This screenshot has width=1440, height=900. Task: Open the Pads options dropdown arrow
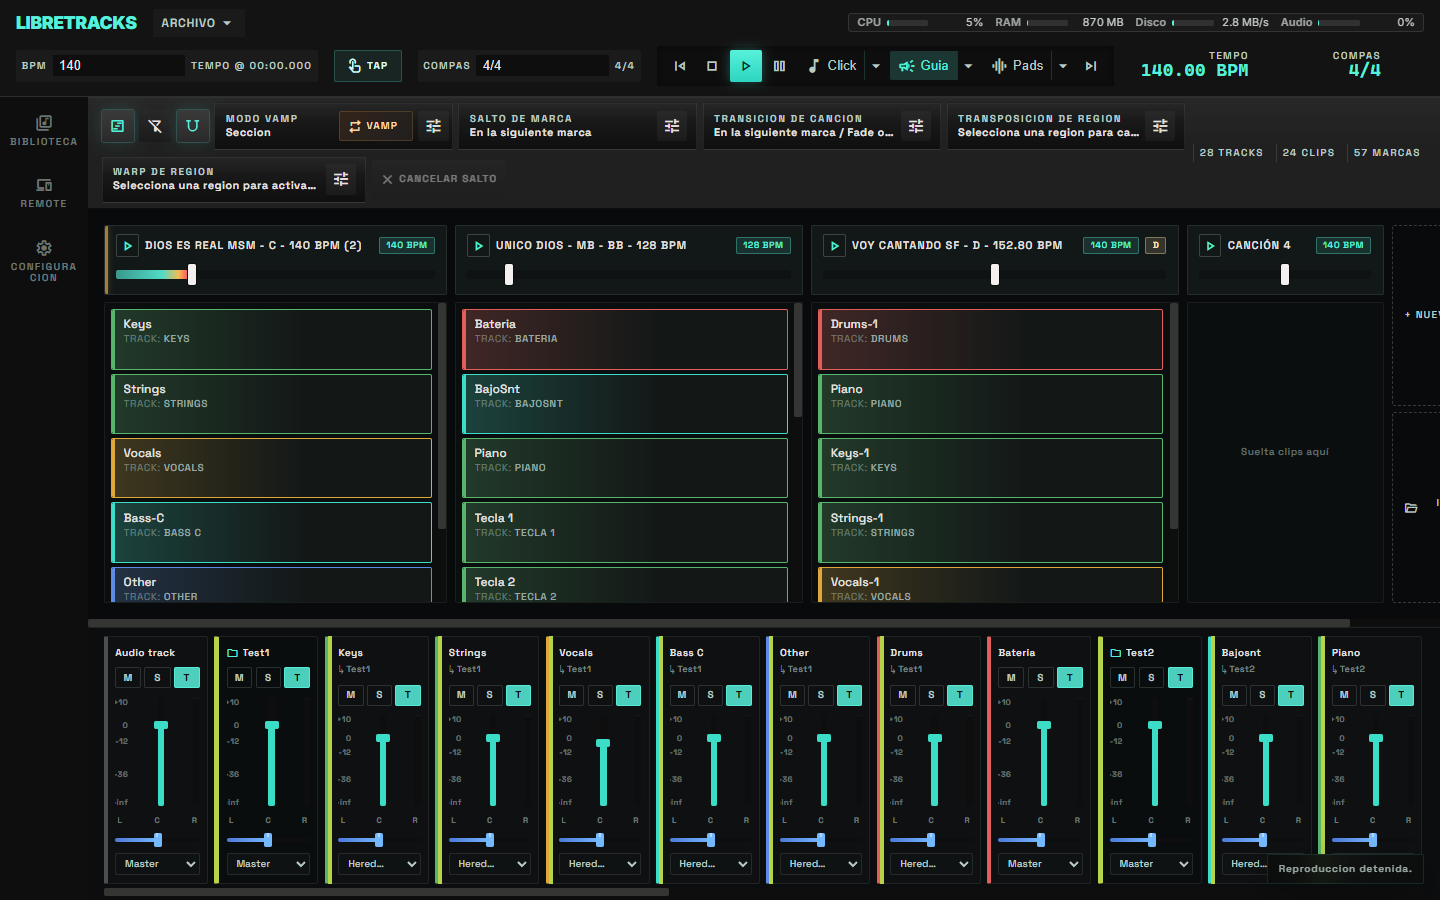point(1063,66)
